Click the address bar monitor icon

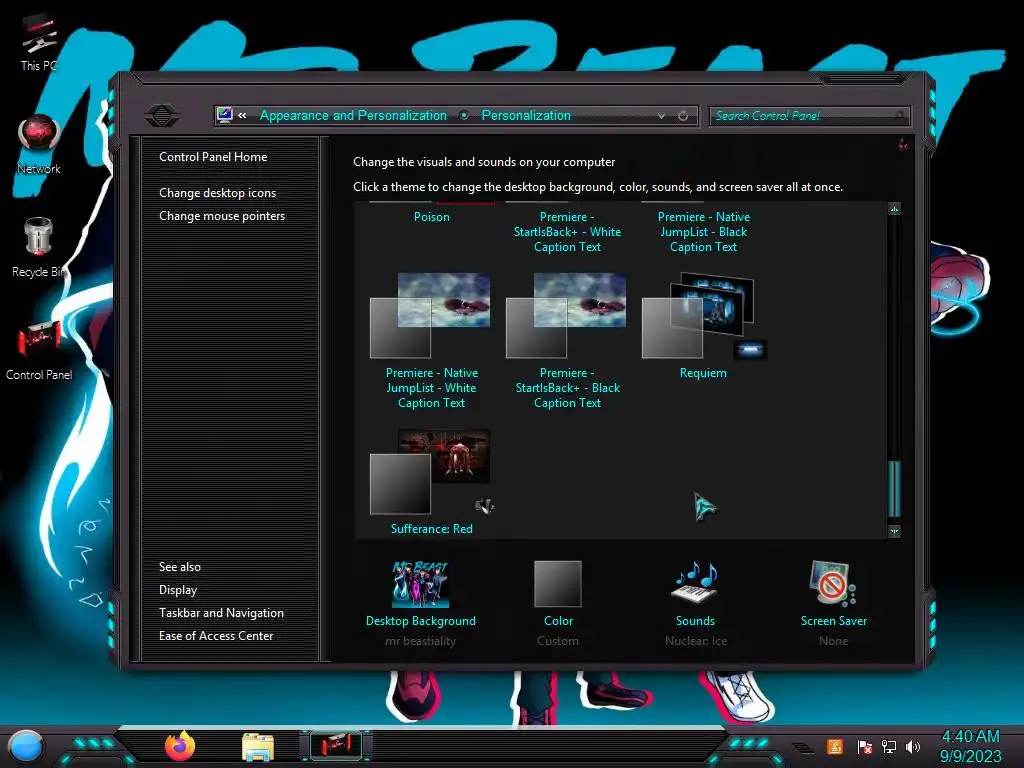225,115
